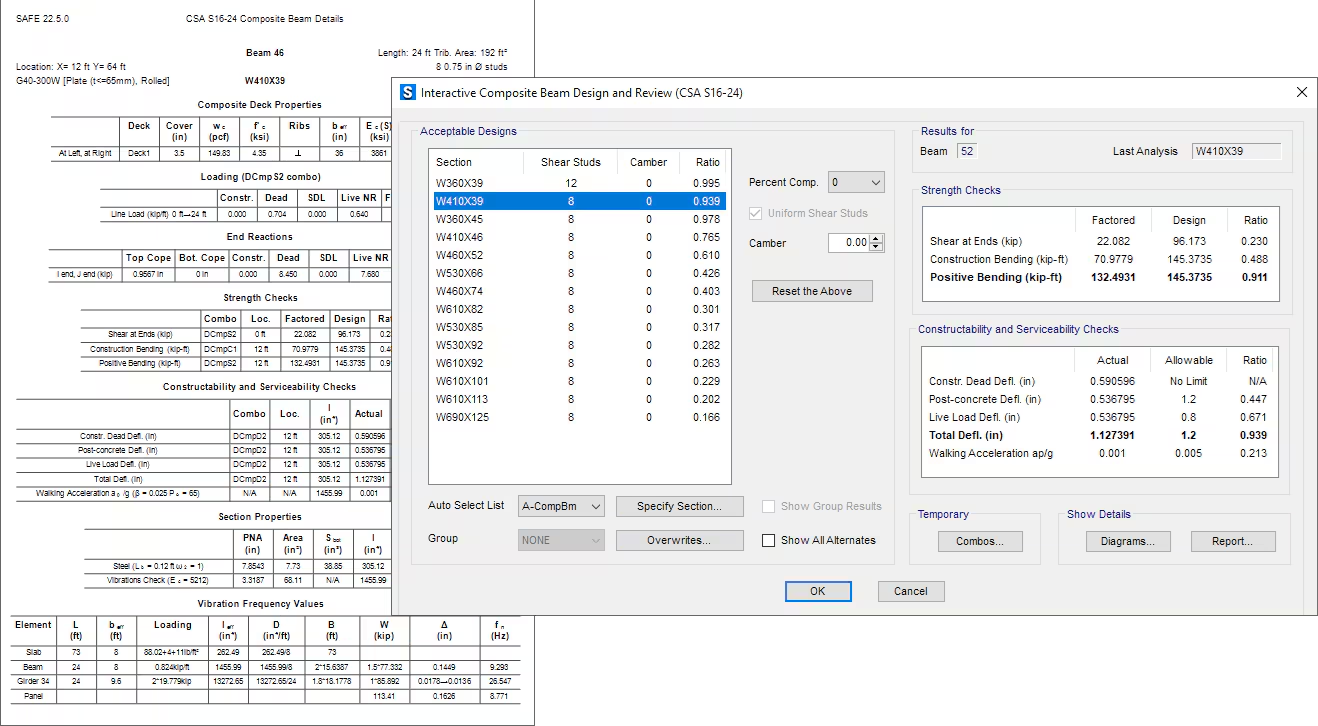Open the Overwrites dialog
The width and height of the screenshot is (1318, 726).
coord(679,540)
